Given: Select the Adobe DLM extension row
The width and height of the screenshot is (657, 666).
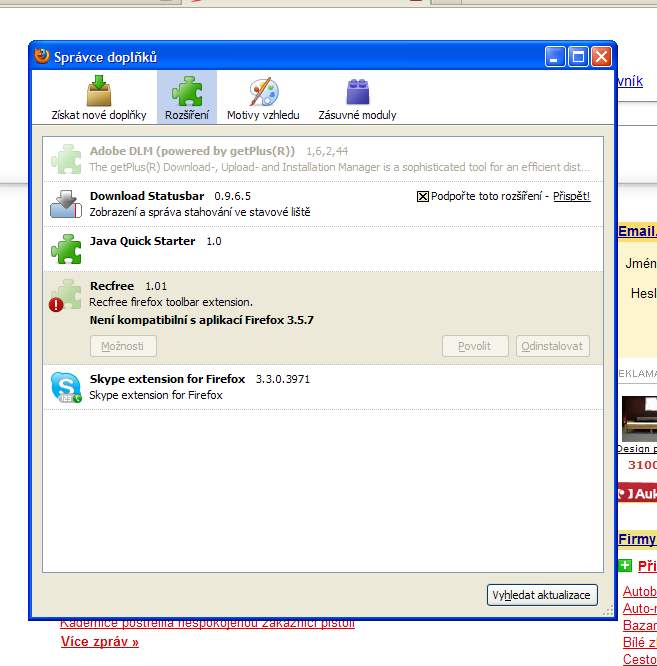Looking at the screenshot, I should (323, 159).
